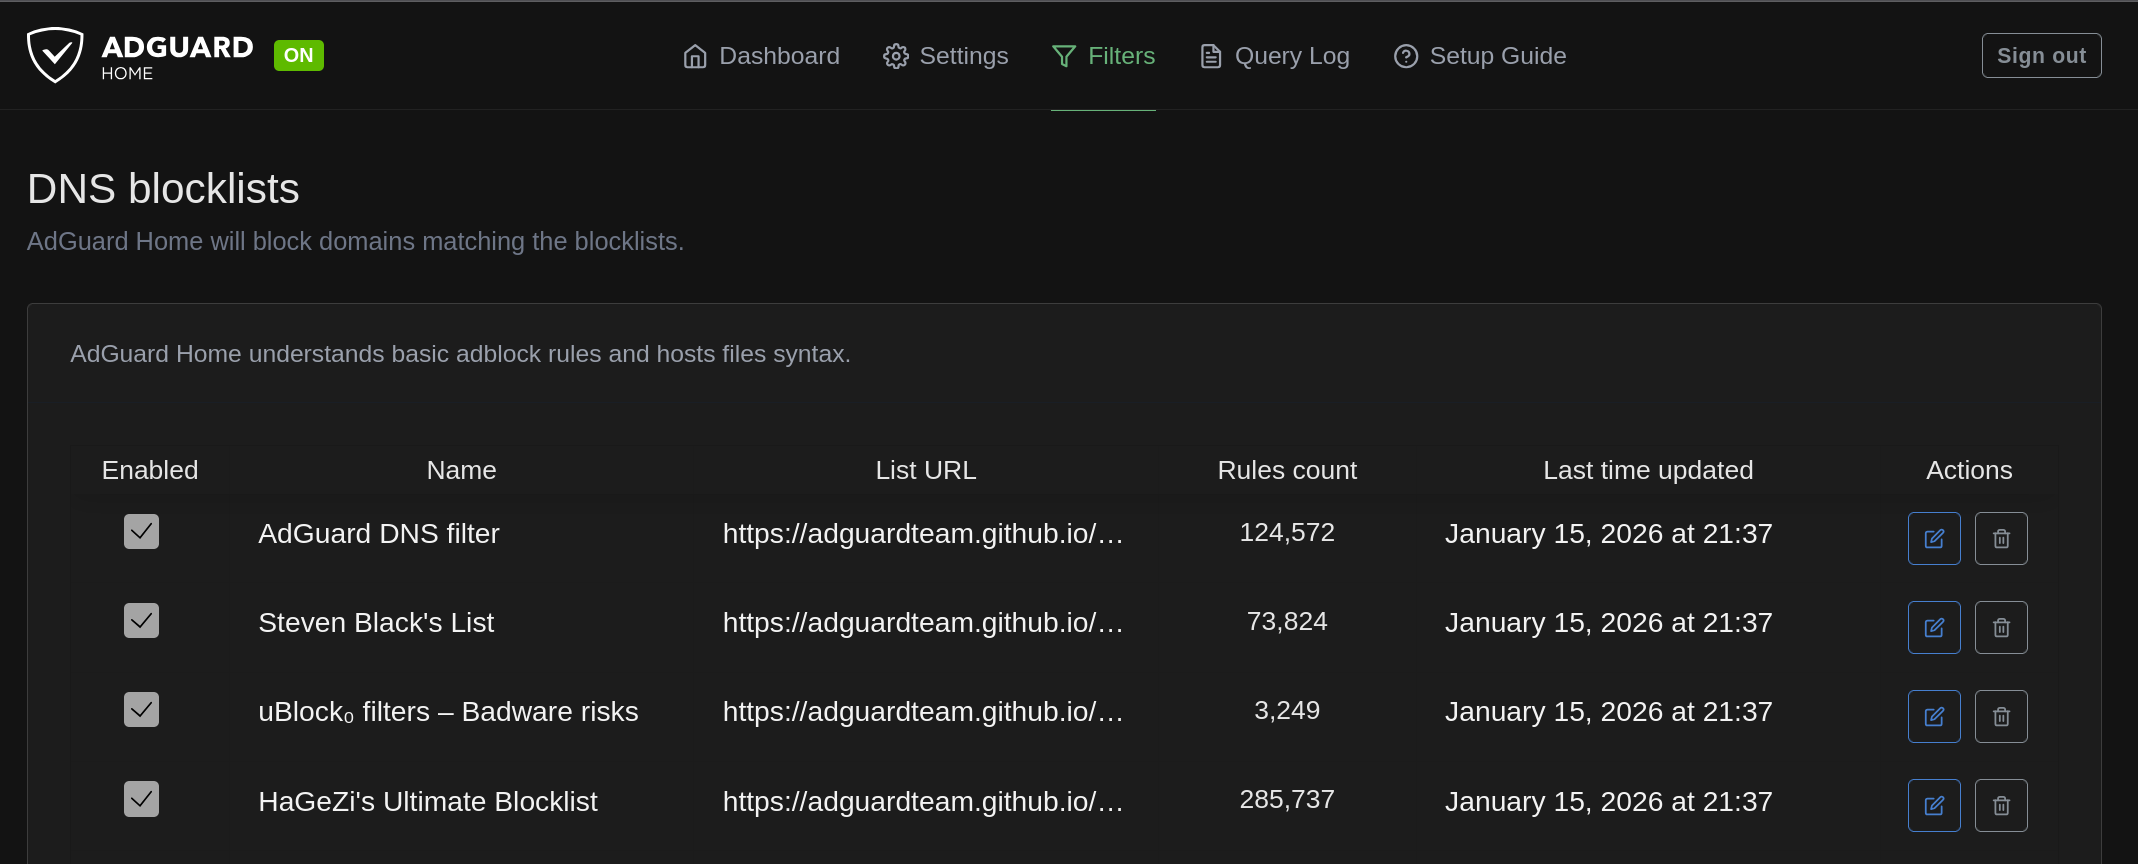Click the Sign out button
The width and height of the screenshot is (2138, 864).
[2041, 55]
